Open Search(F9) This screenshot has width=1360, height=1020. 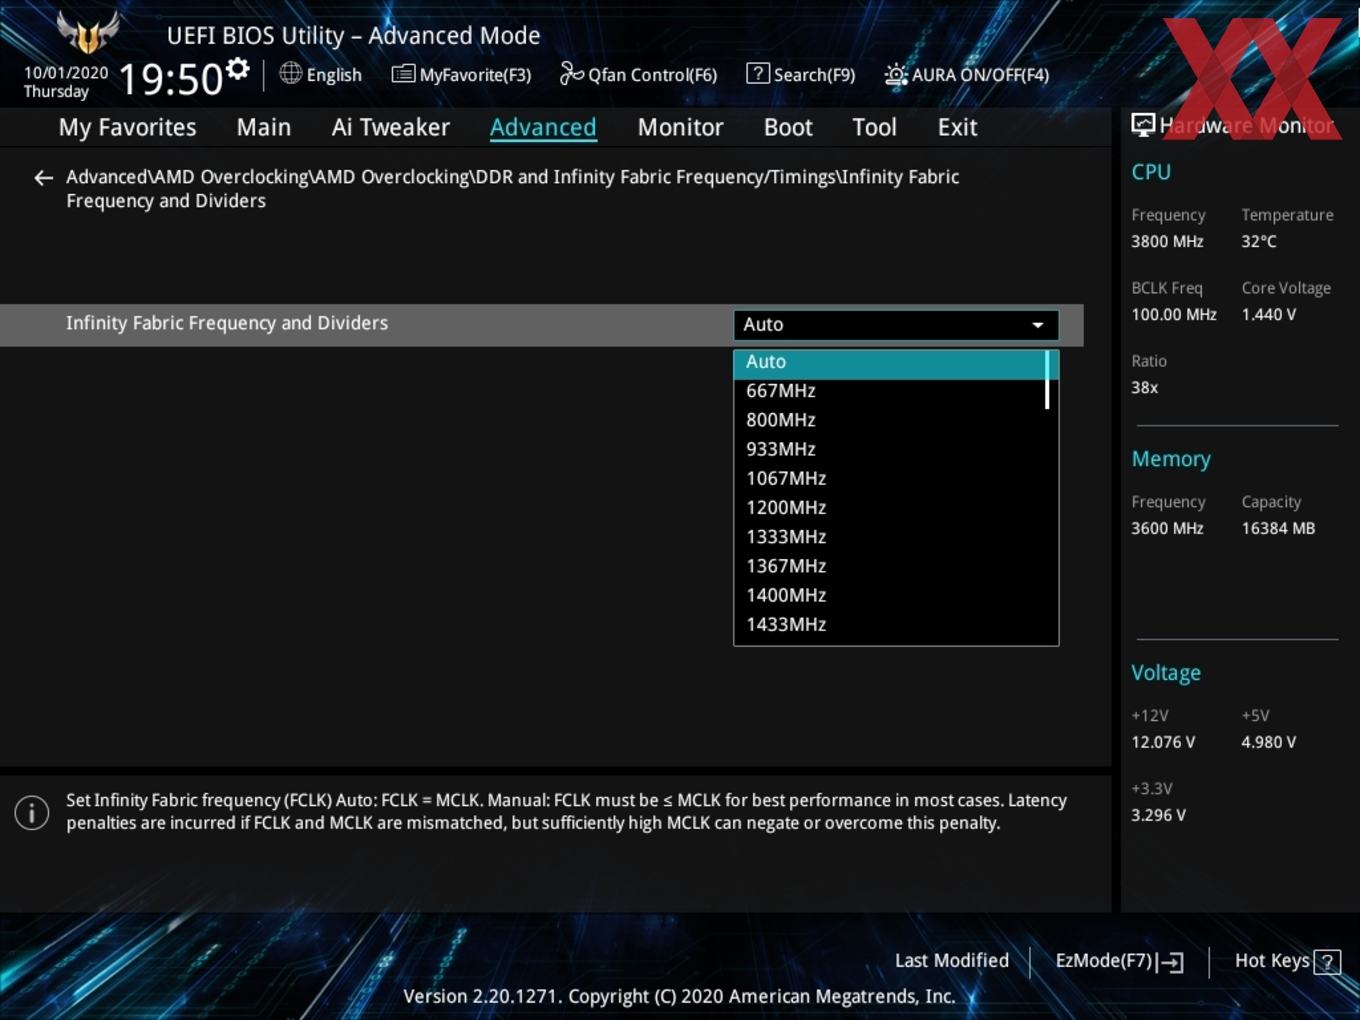coord(801,75)
